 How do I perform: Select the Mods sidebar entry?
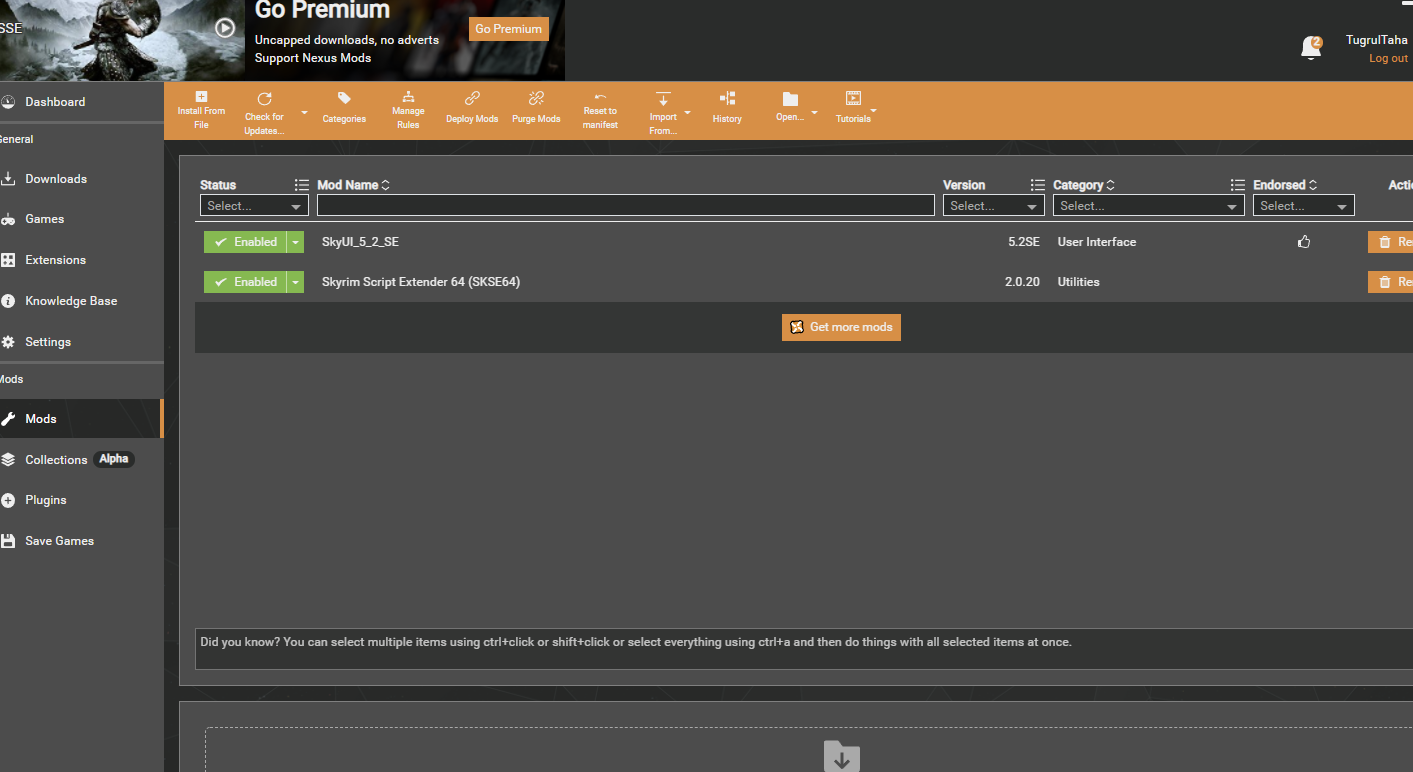tap(80, 419)
